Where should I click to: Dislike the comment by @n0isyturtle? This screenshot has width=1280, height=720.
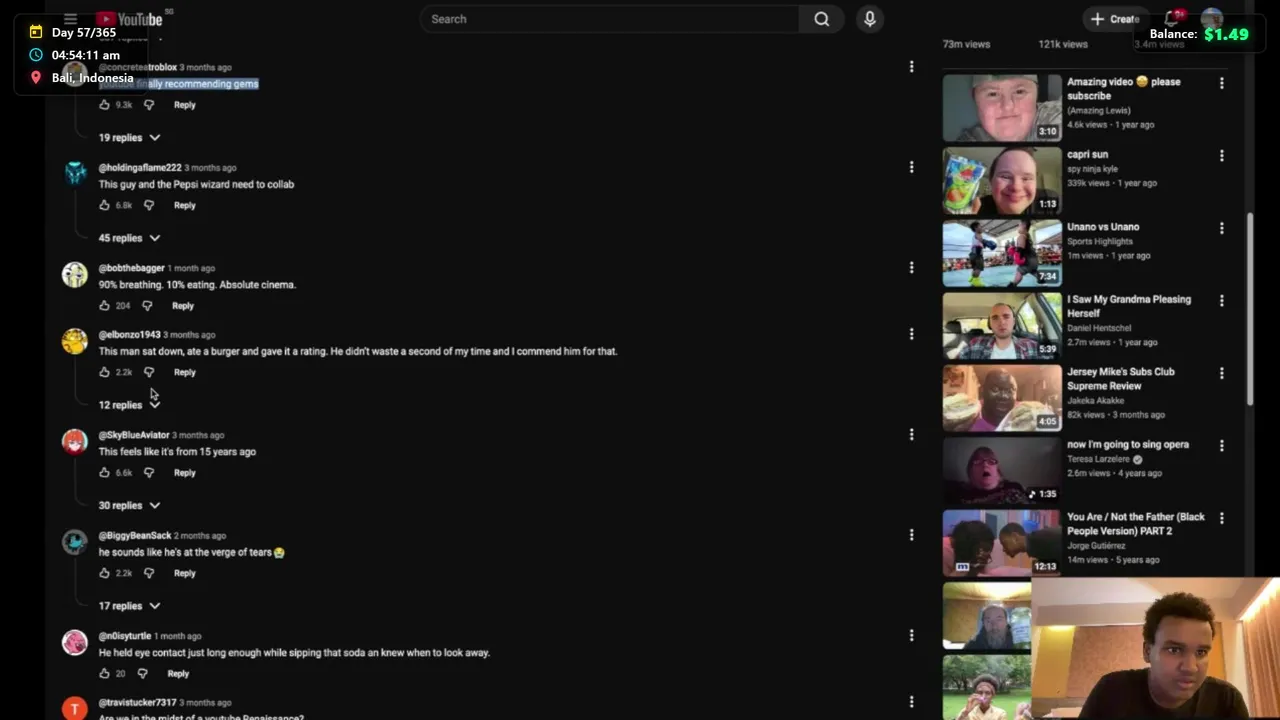pyautogui.click(x=142, y=674)
